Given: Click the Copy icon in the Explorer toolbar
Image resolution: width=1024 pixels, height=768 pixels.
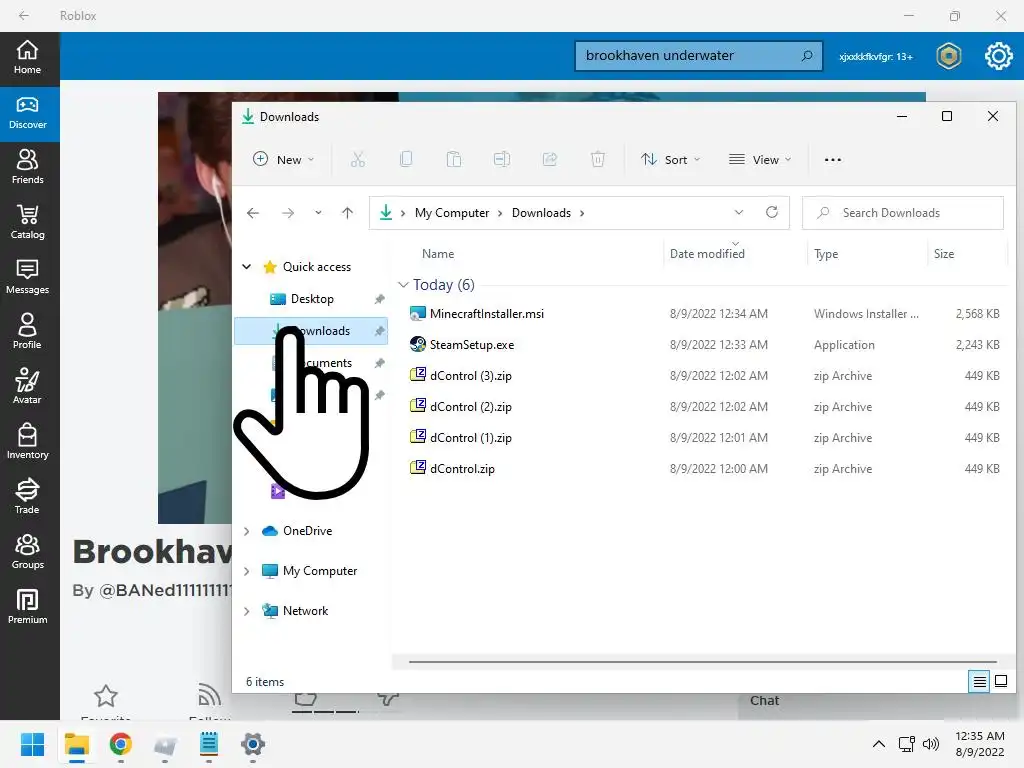Looking at the screenshot, I should (x=406, y=159).
